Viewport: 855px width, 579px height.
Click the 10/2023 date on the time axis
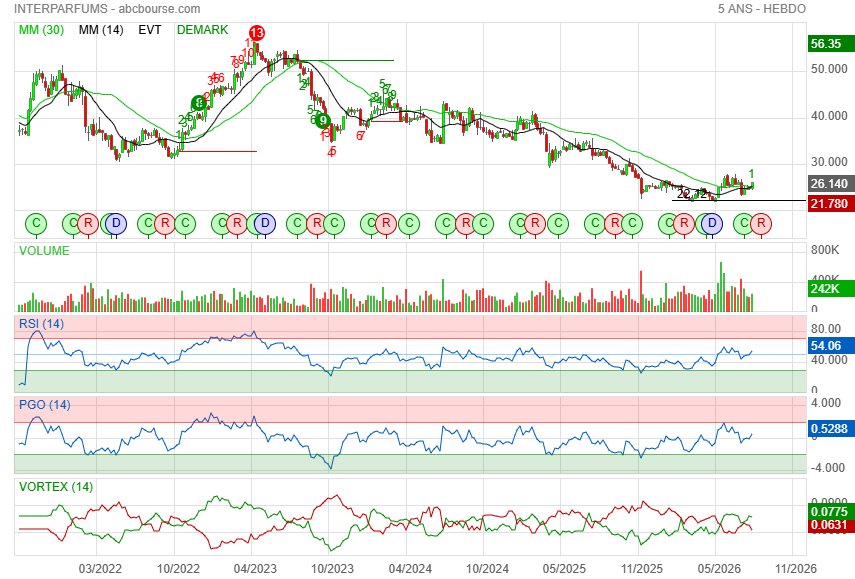pyautogui.click(x=332, y=569)
